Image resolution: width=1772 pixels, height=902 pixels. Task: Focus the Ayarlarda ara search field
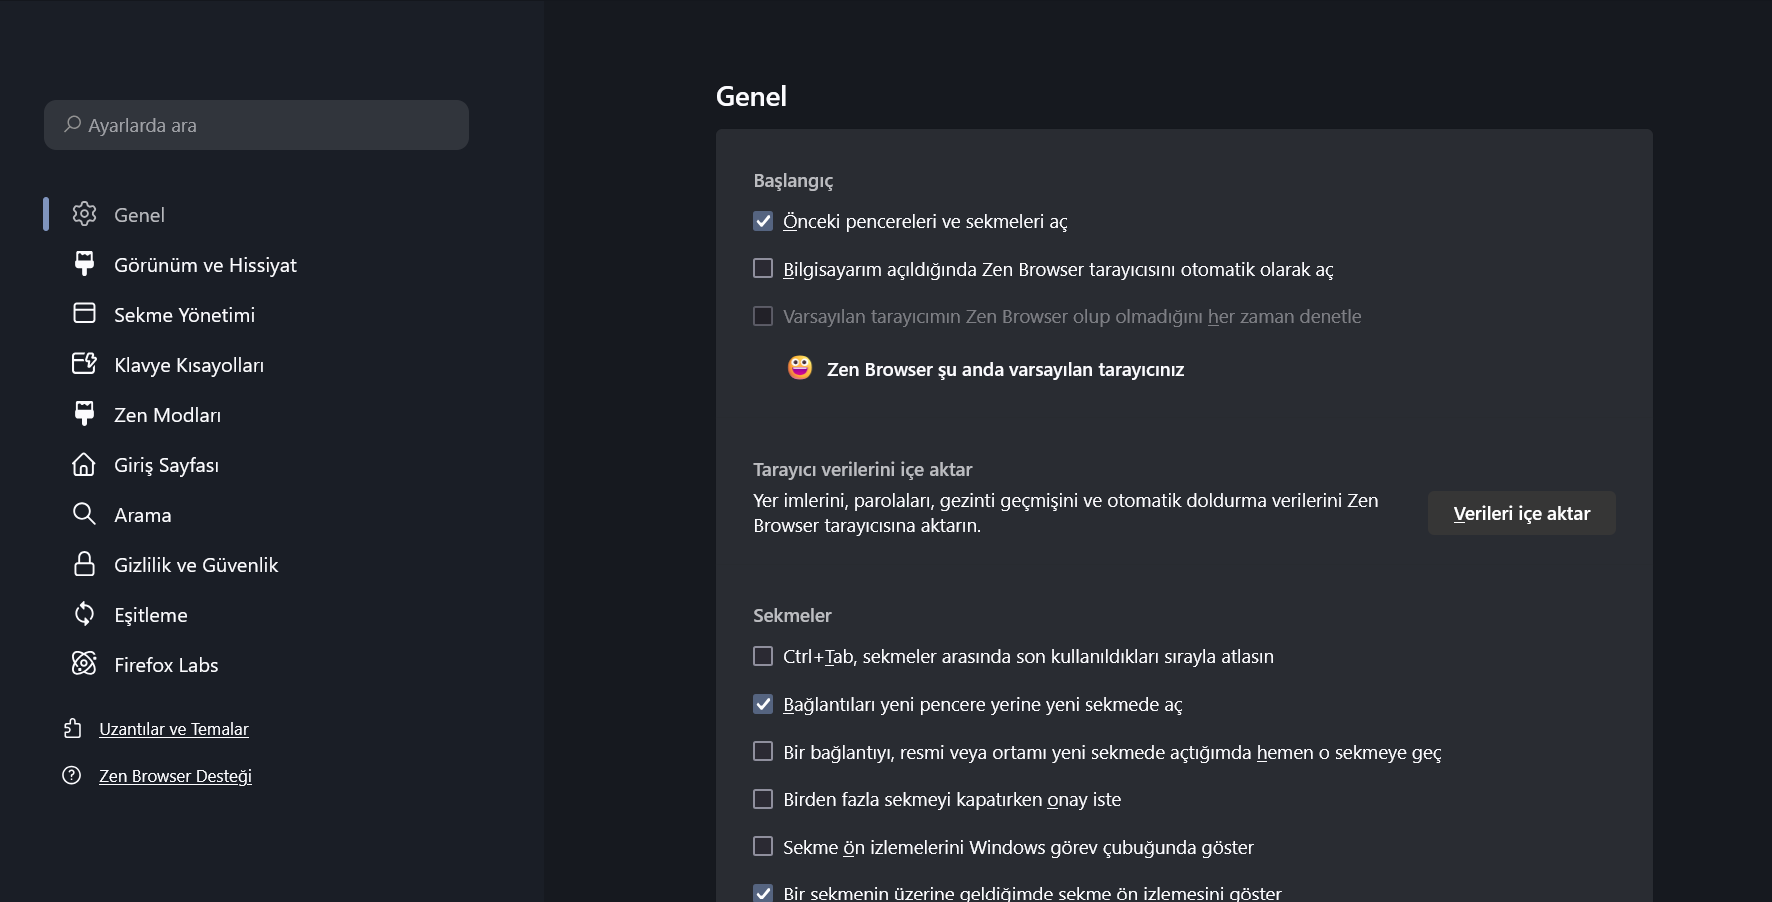pos(256,125)
